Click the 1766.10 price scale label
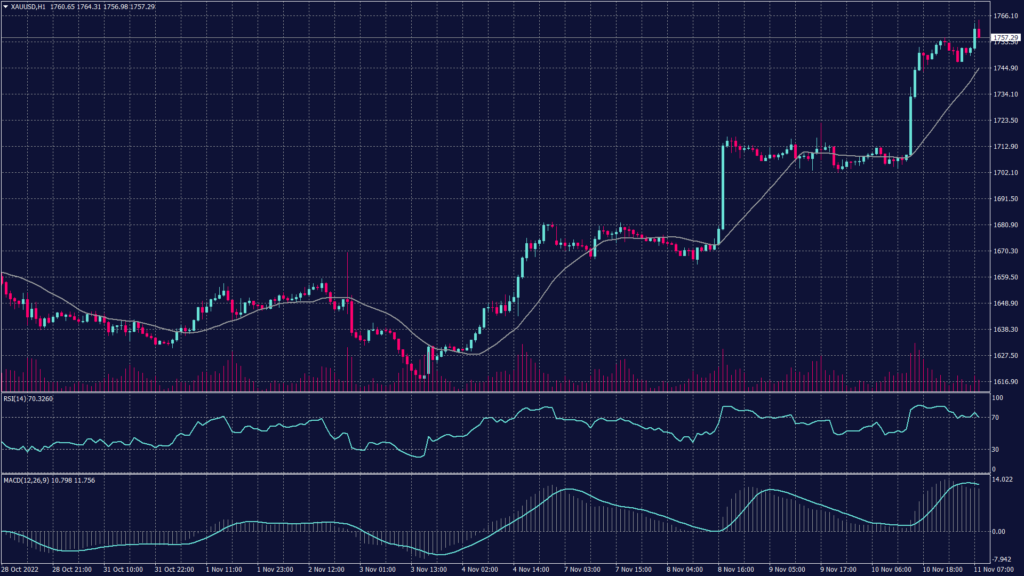 click(1004, 16)
